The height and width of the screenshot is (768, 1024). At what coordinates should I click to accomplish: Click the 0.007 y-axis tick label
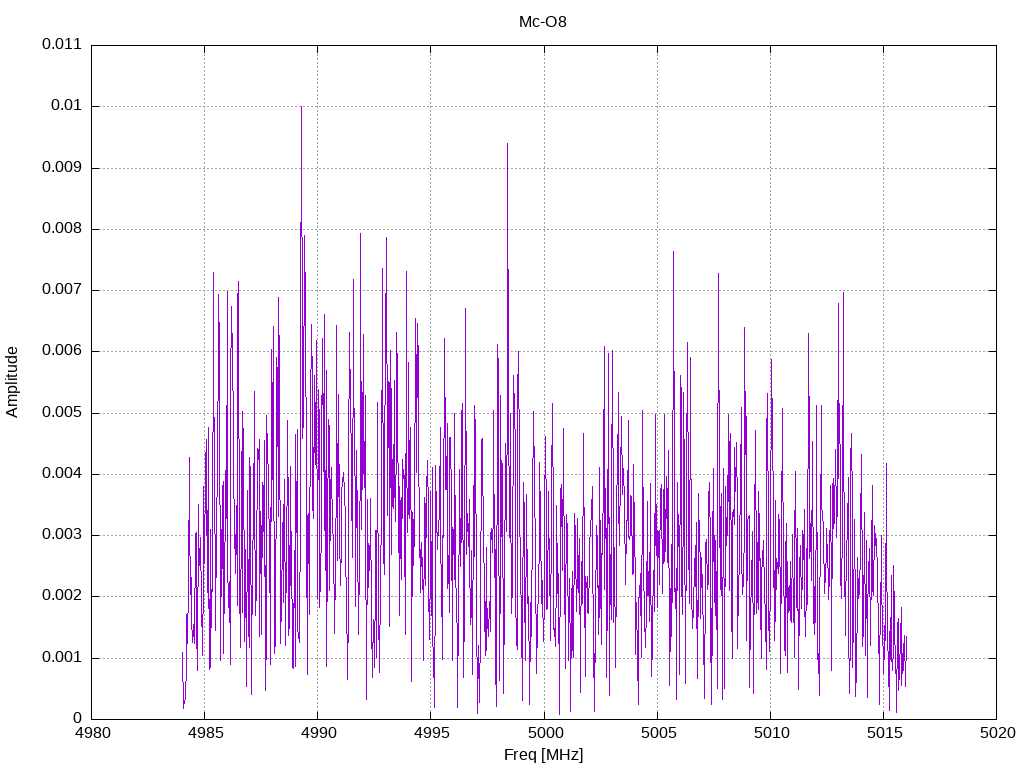(62, 289)
